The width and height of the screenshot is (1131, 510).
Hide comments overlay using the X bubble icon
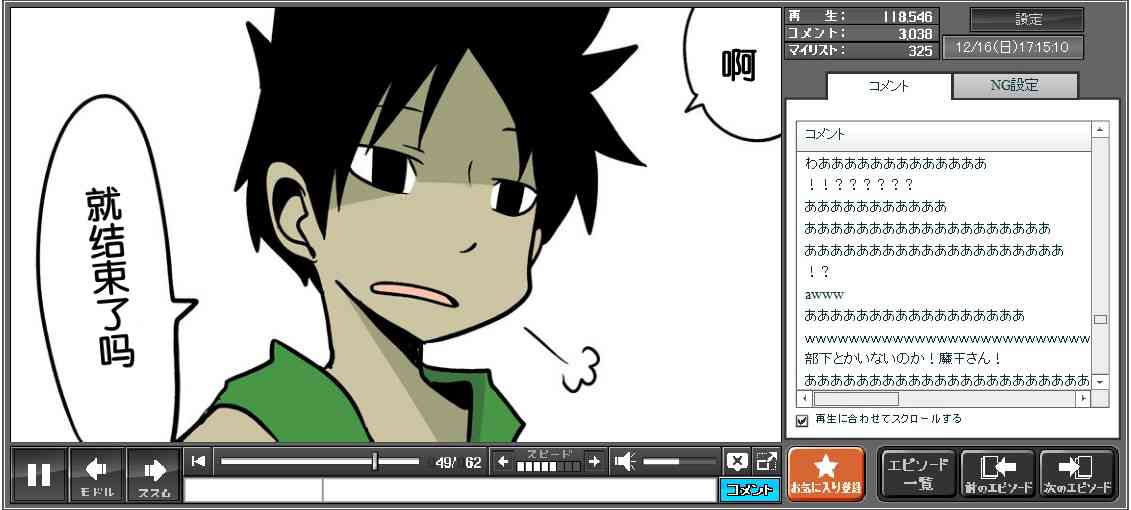pyautogui.click(x=737, y=461)
